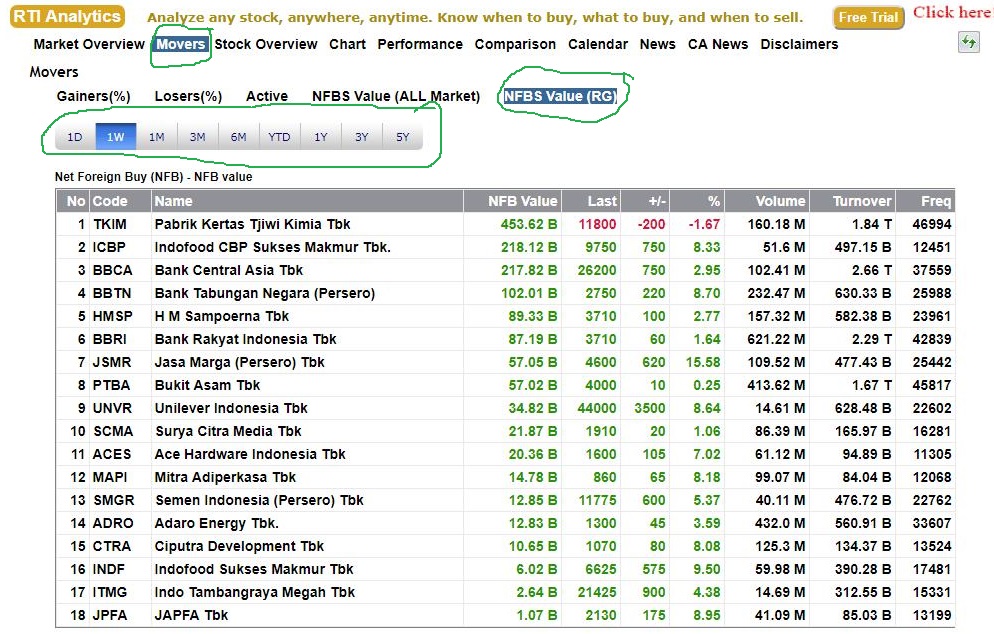Click stock code BBCA

[x=112, y=270]
